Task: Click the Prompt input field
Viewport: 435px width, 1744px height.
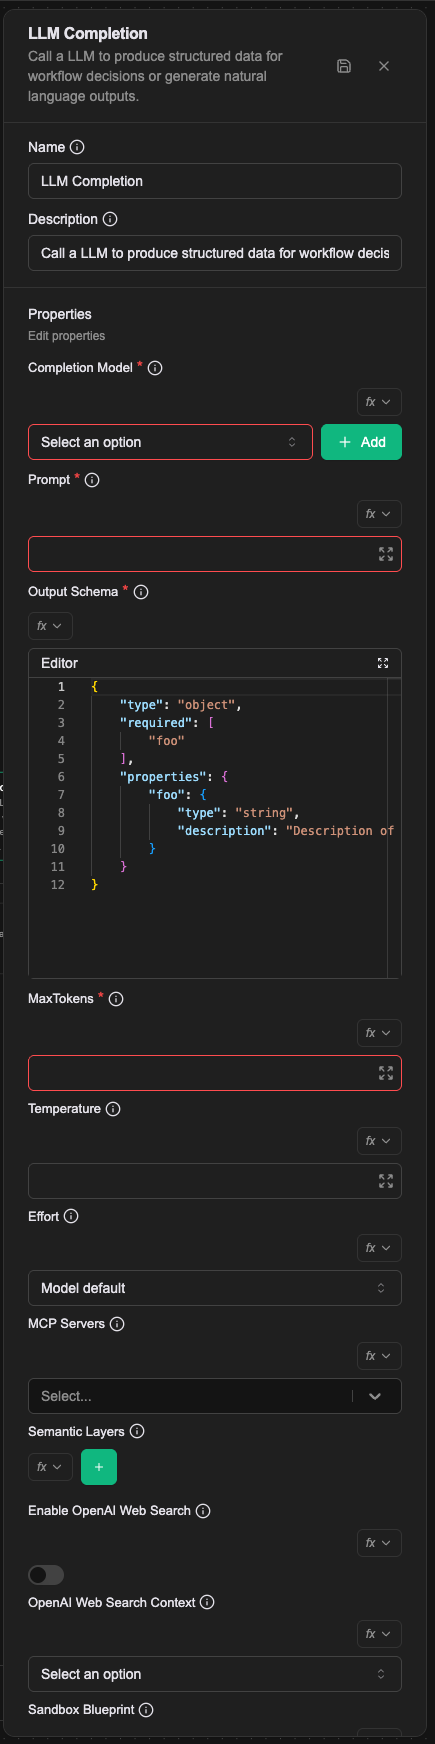Action: click(x=215, y=554)
